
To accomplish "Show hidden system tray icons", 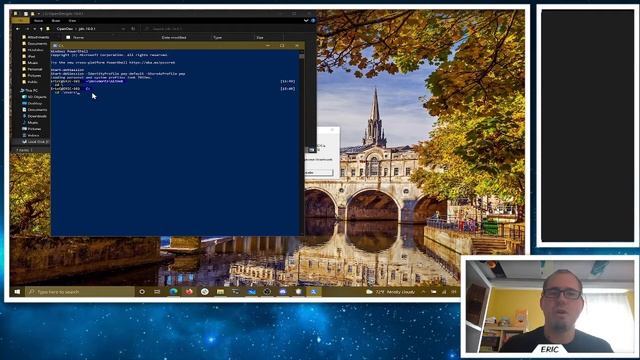I will (x=423, y=292).
